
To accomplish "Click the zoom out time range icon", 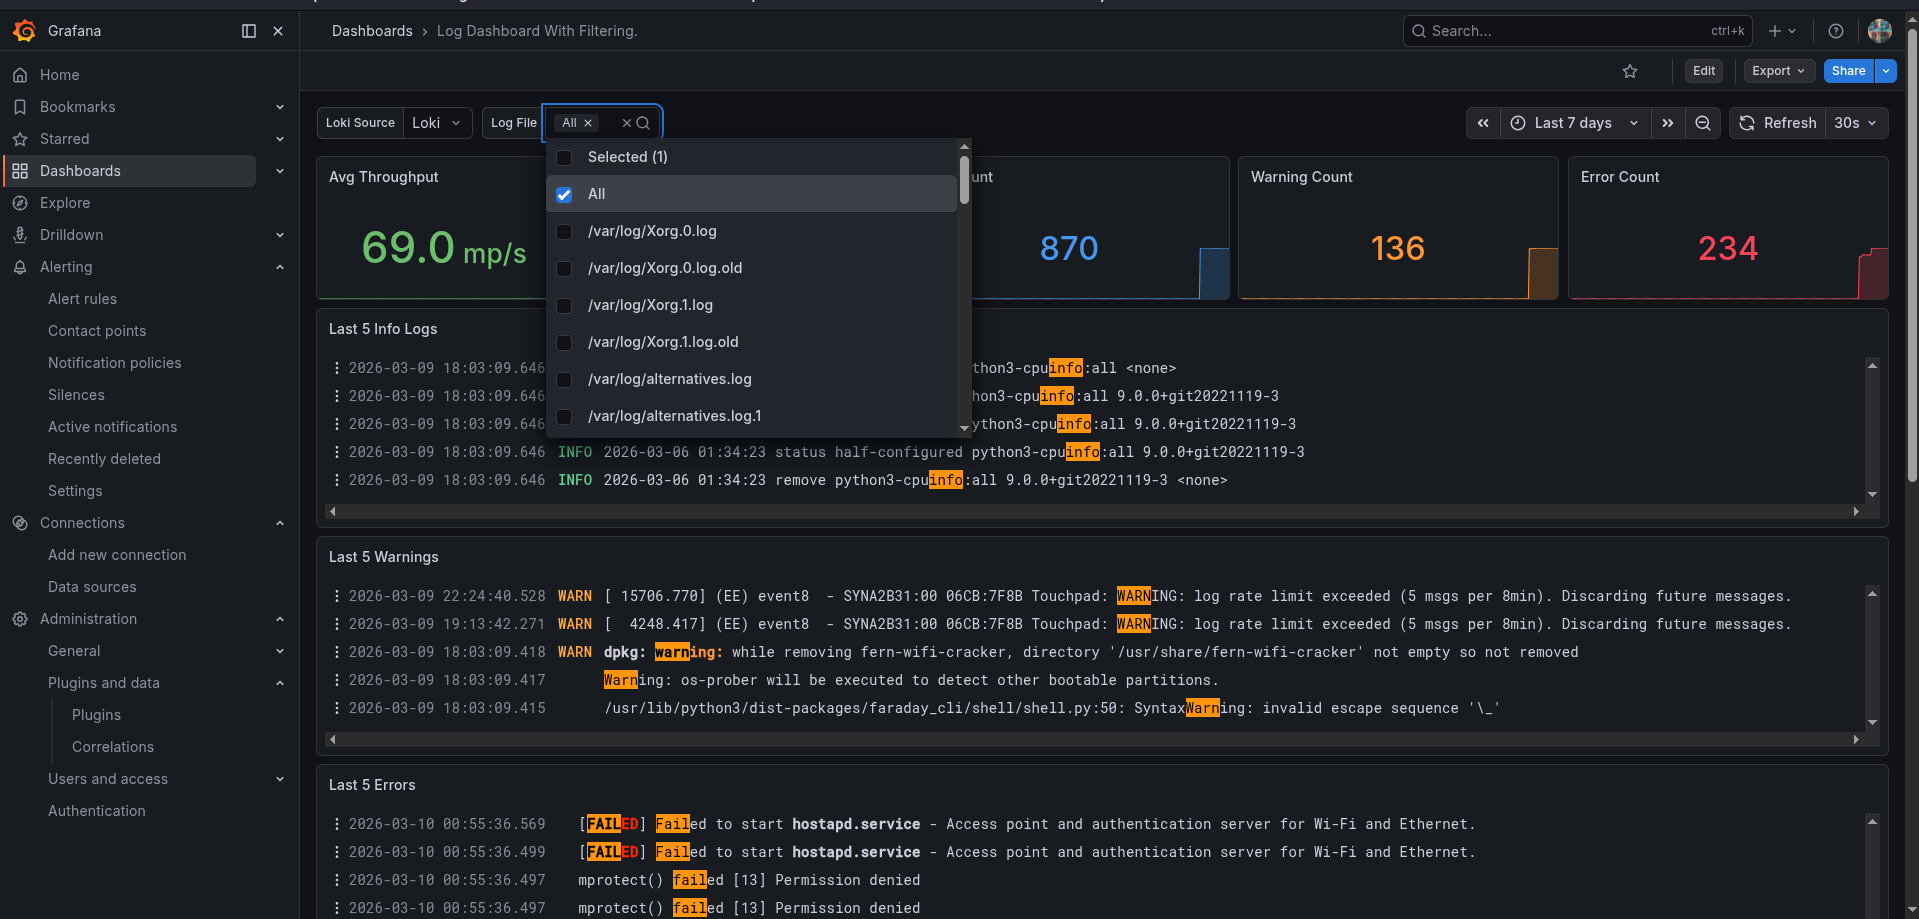I will click(x=1702, y=123).
